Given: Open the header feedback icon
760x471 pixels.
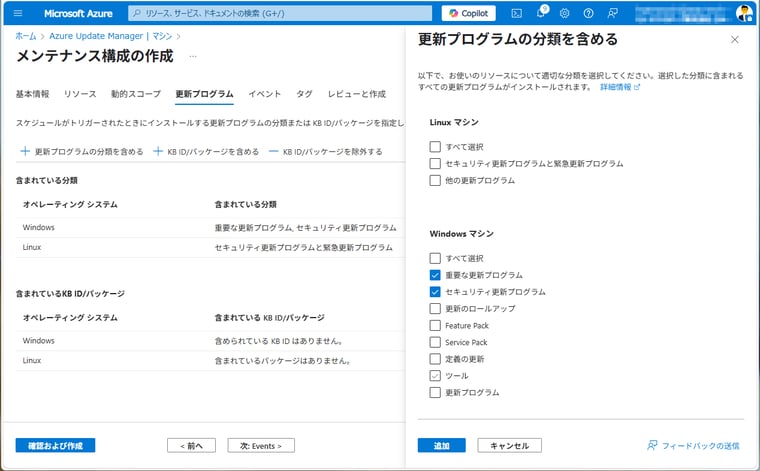Looking at the screenshot, I should (x=612, y=14).
